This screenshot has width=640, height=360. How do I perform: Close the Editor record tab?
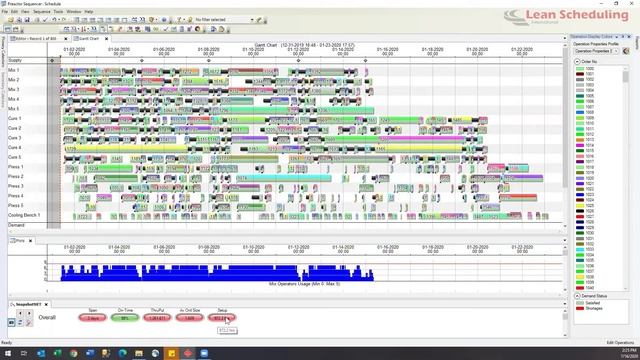(x=66, y=39)
